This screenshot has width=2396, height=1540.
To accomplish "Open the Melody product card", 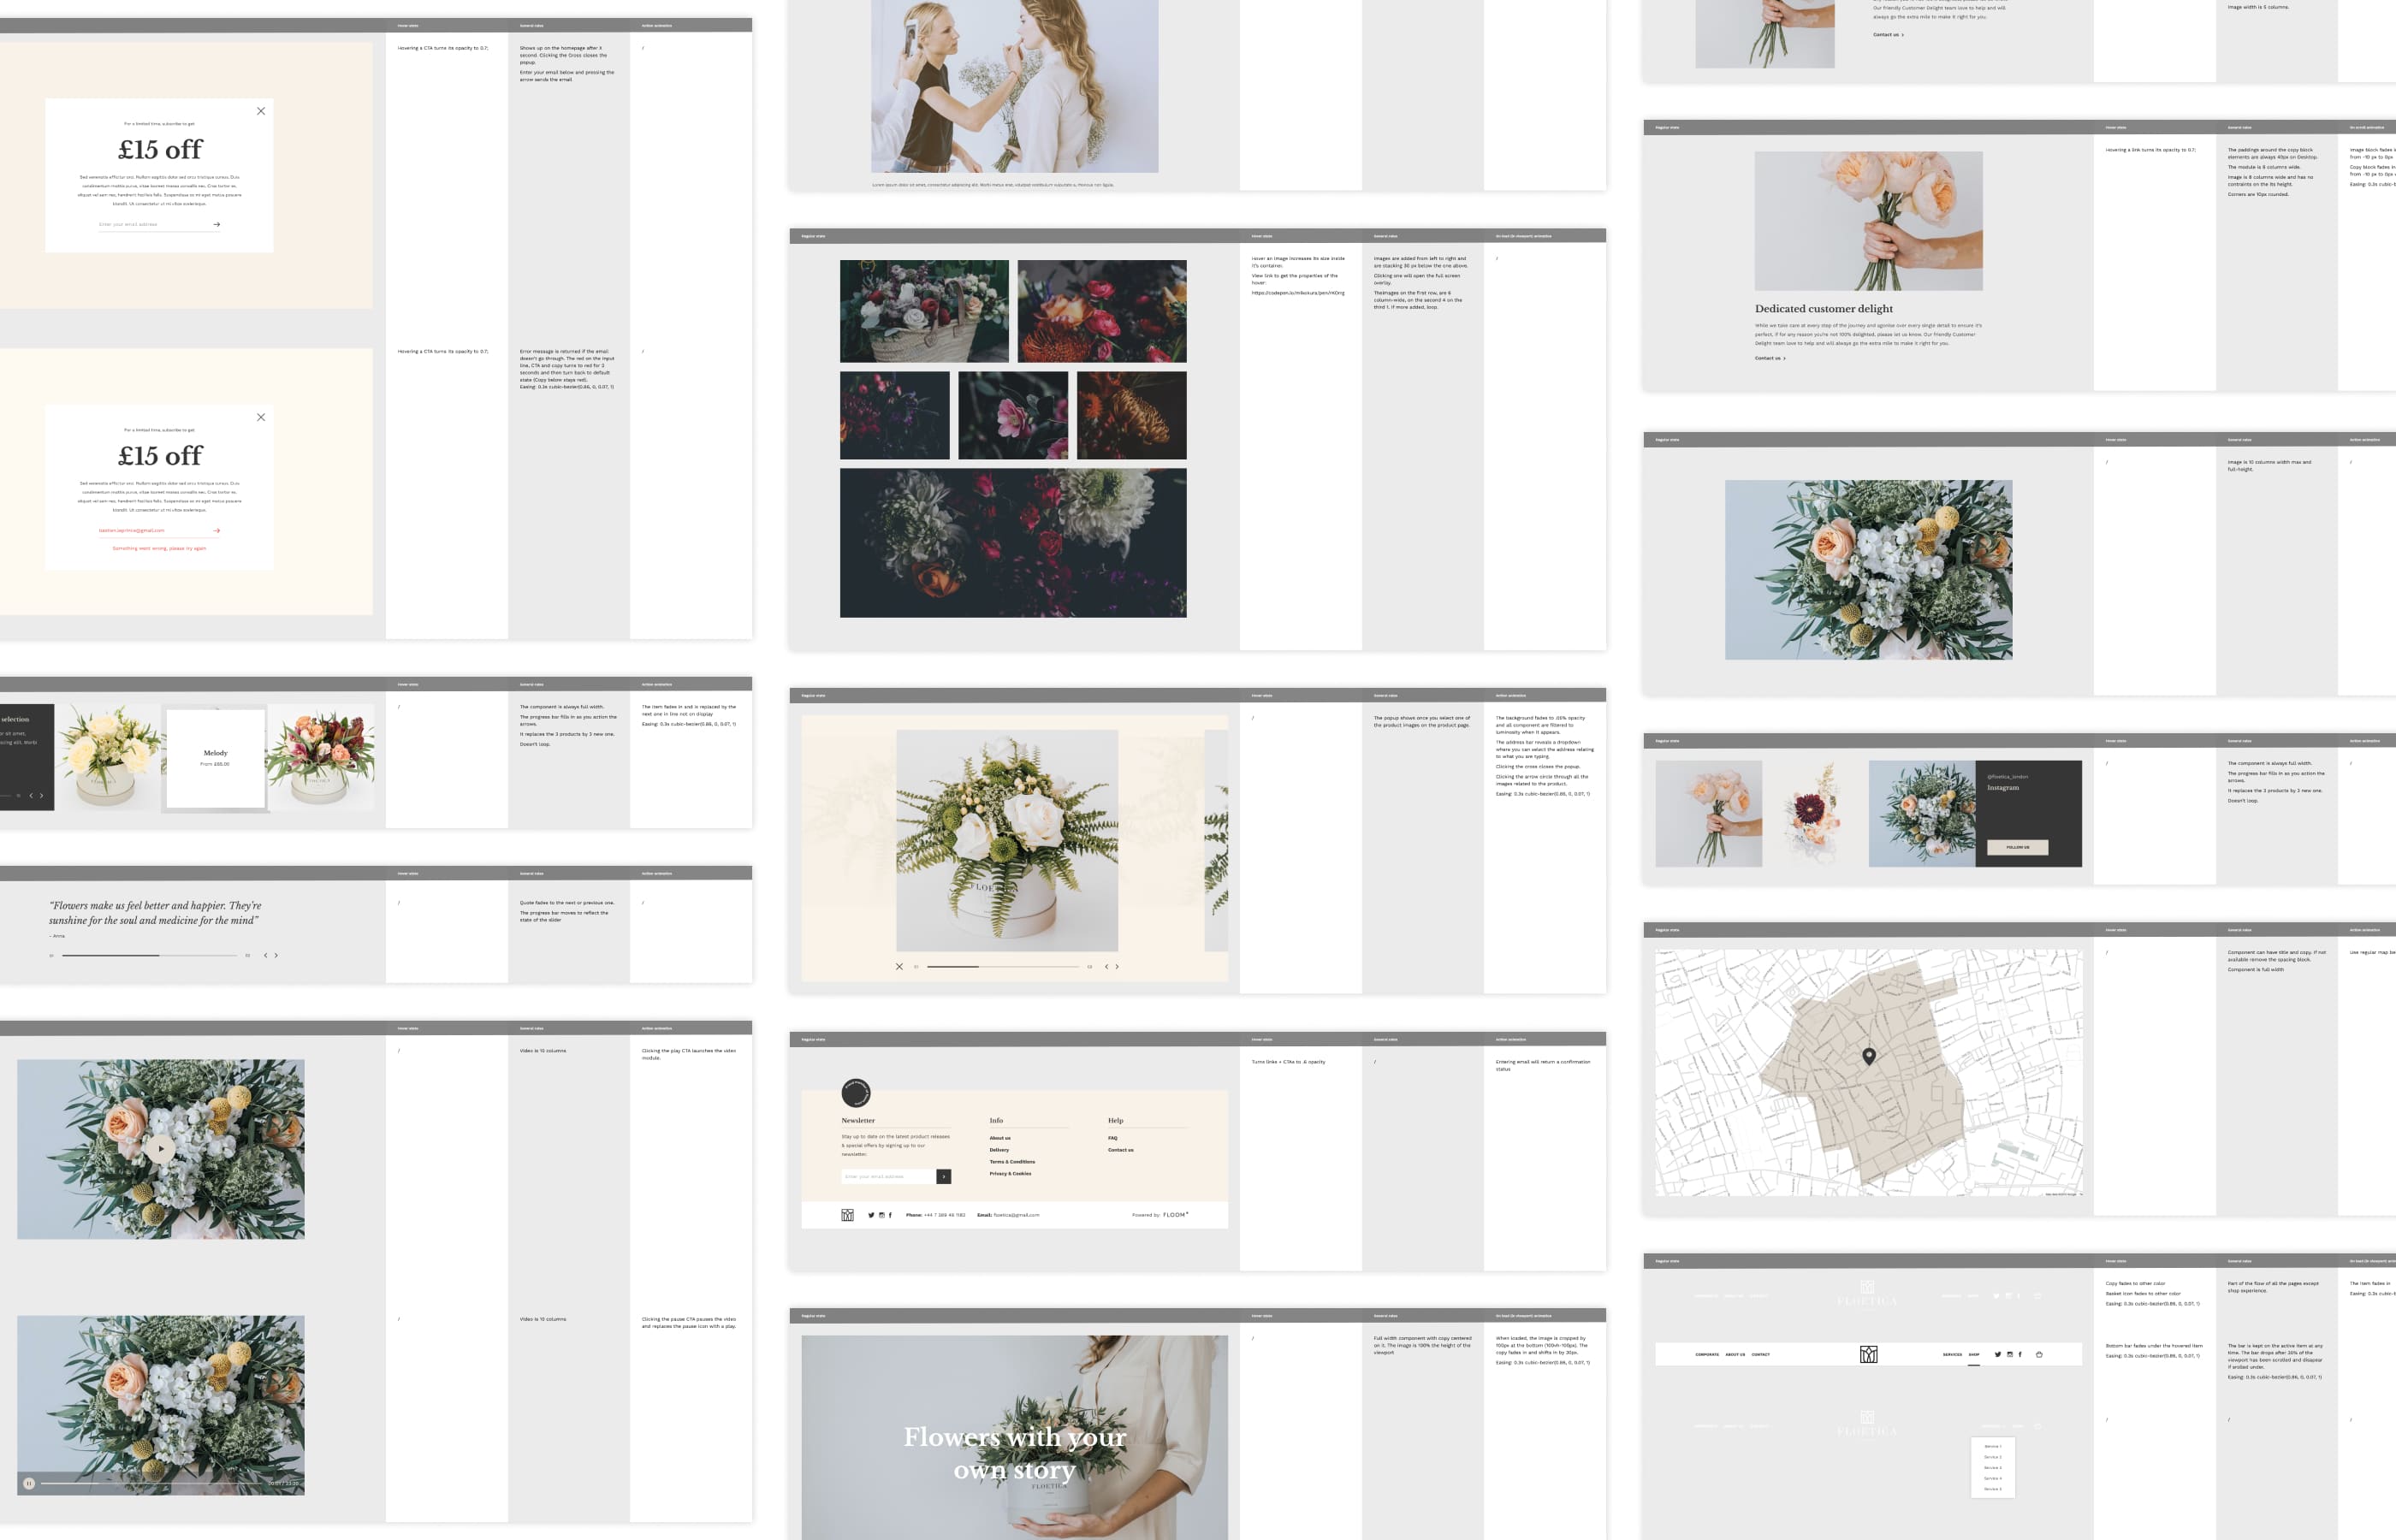I will [215, 758].
